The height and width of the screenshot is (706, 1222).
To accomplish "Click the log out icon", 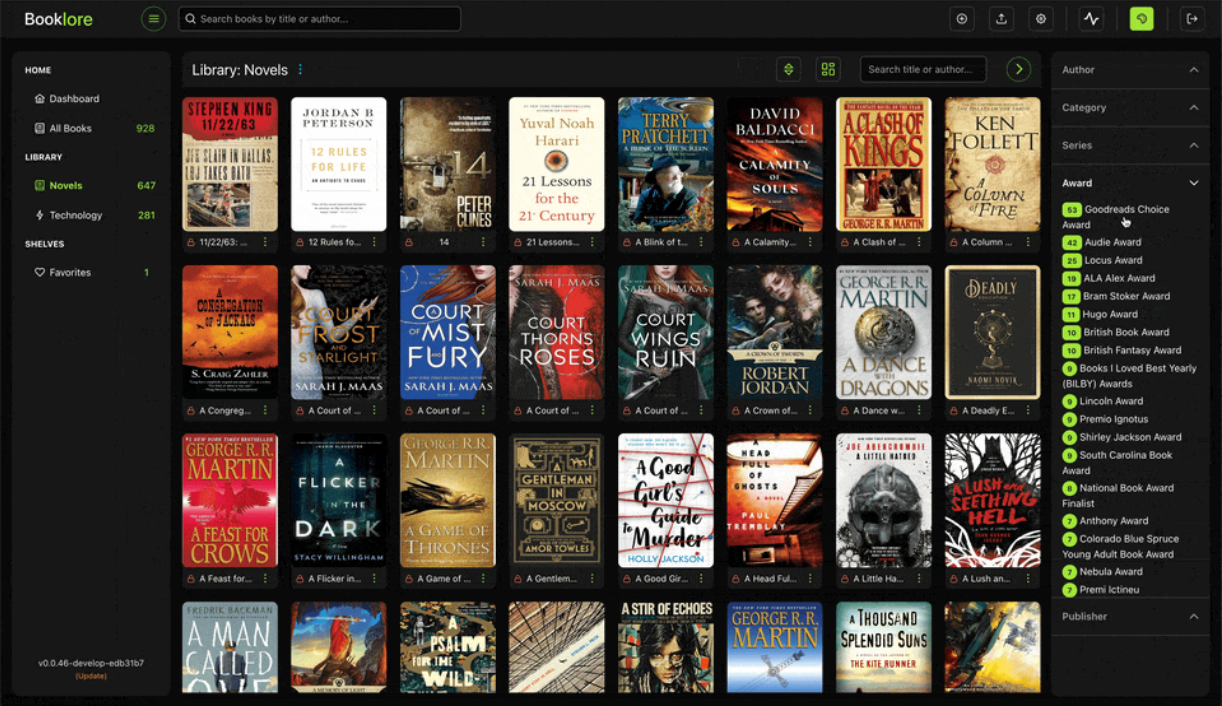I will coord(1192,19).
